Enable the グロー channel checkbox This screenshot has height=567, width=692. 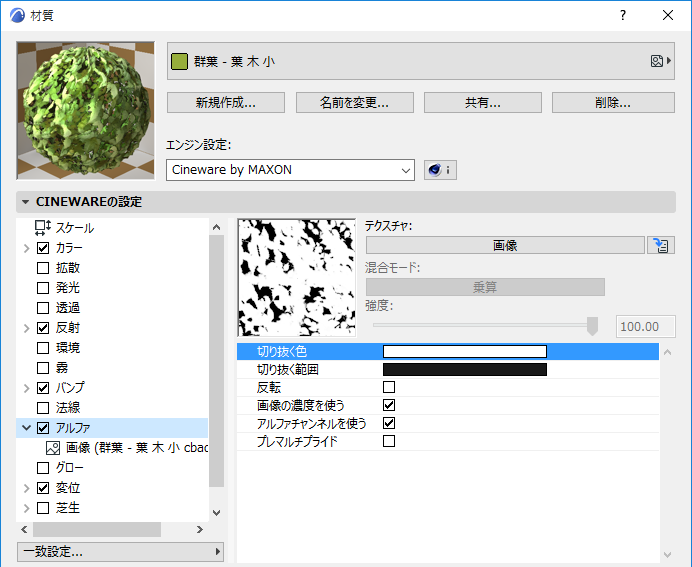tap(43, 468)
